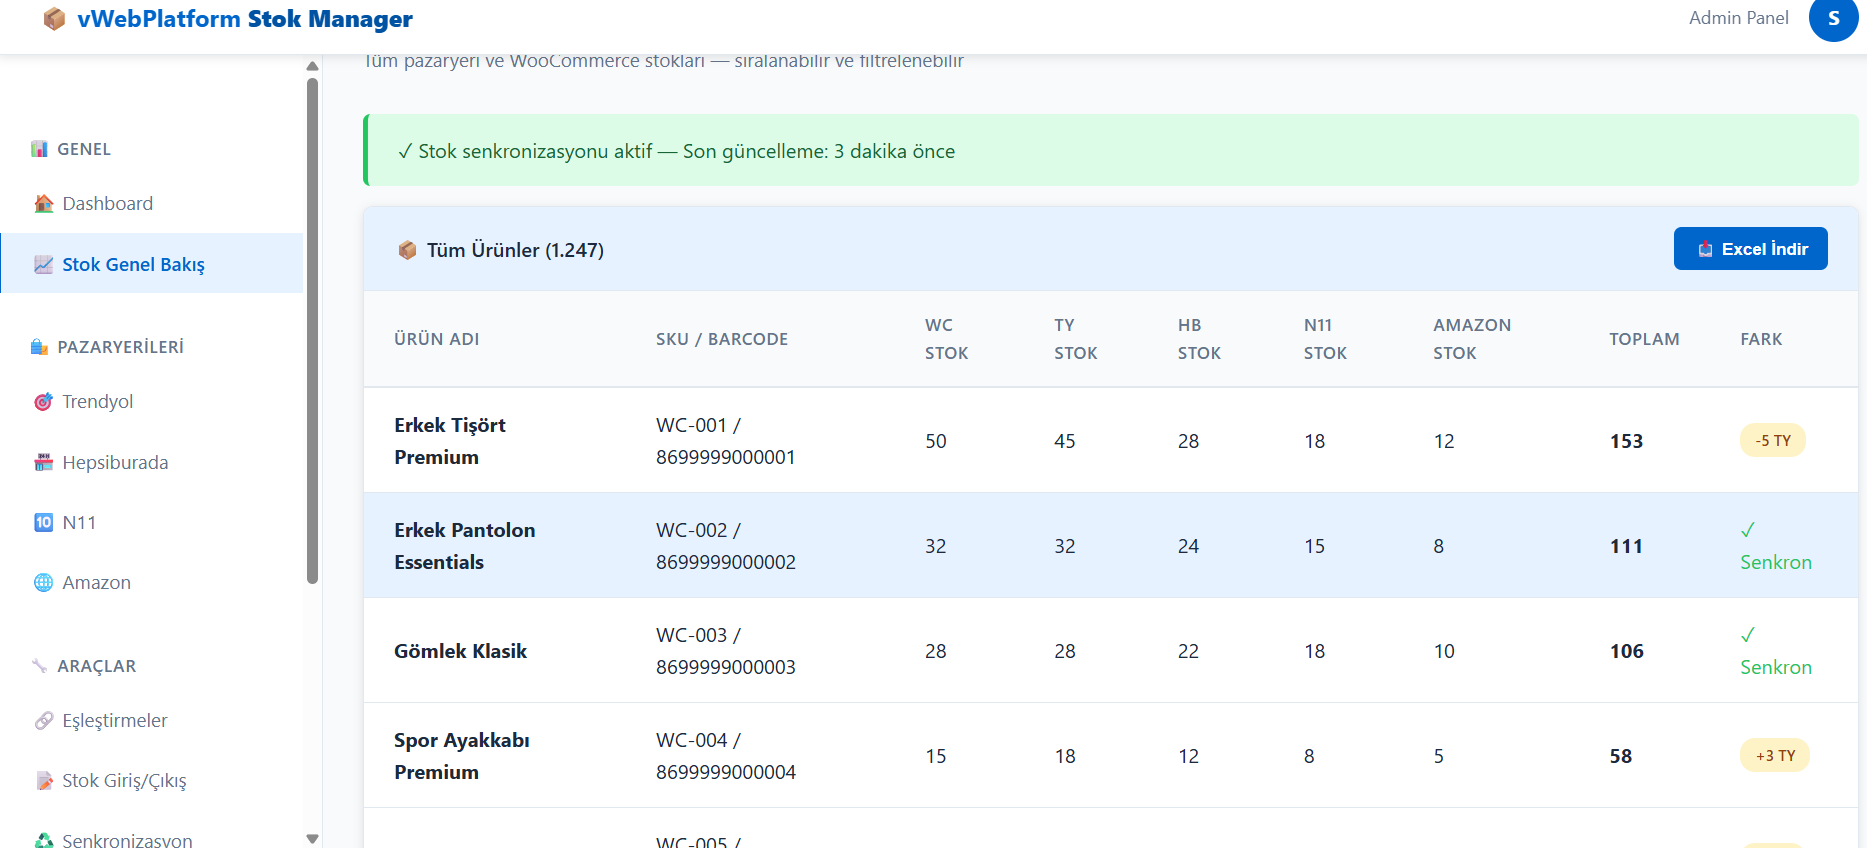Image resolution: width=1867 pixels, height=848 pixels.
Task: Click the Amazon globe icon
Action: 43,583
